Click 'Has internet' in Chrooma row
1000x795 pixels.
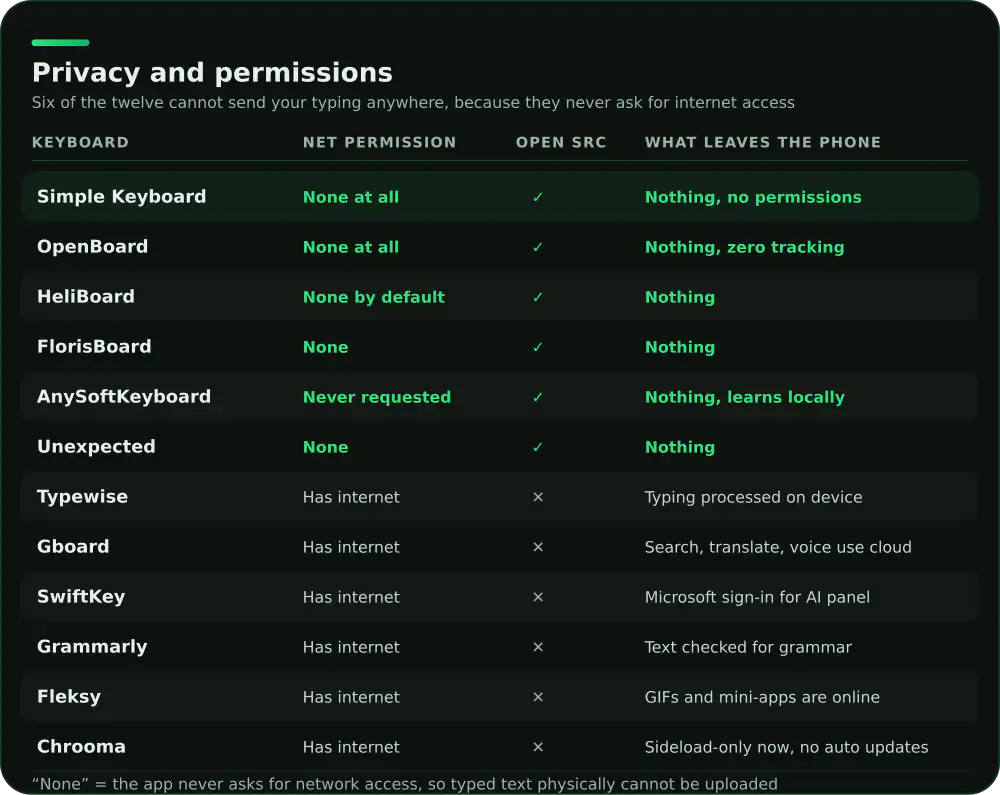pyautogui.click(x=351, y=747)
